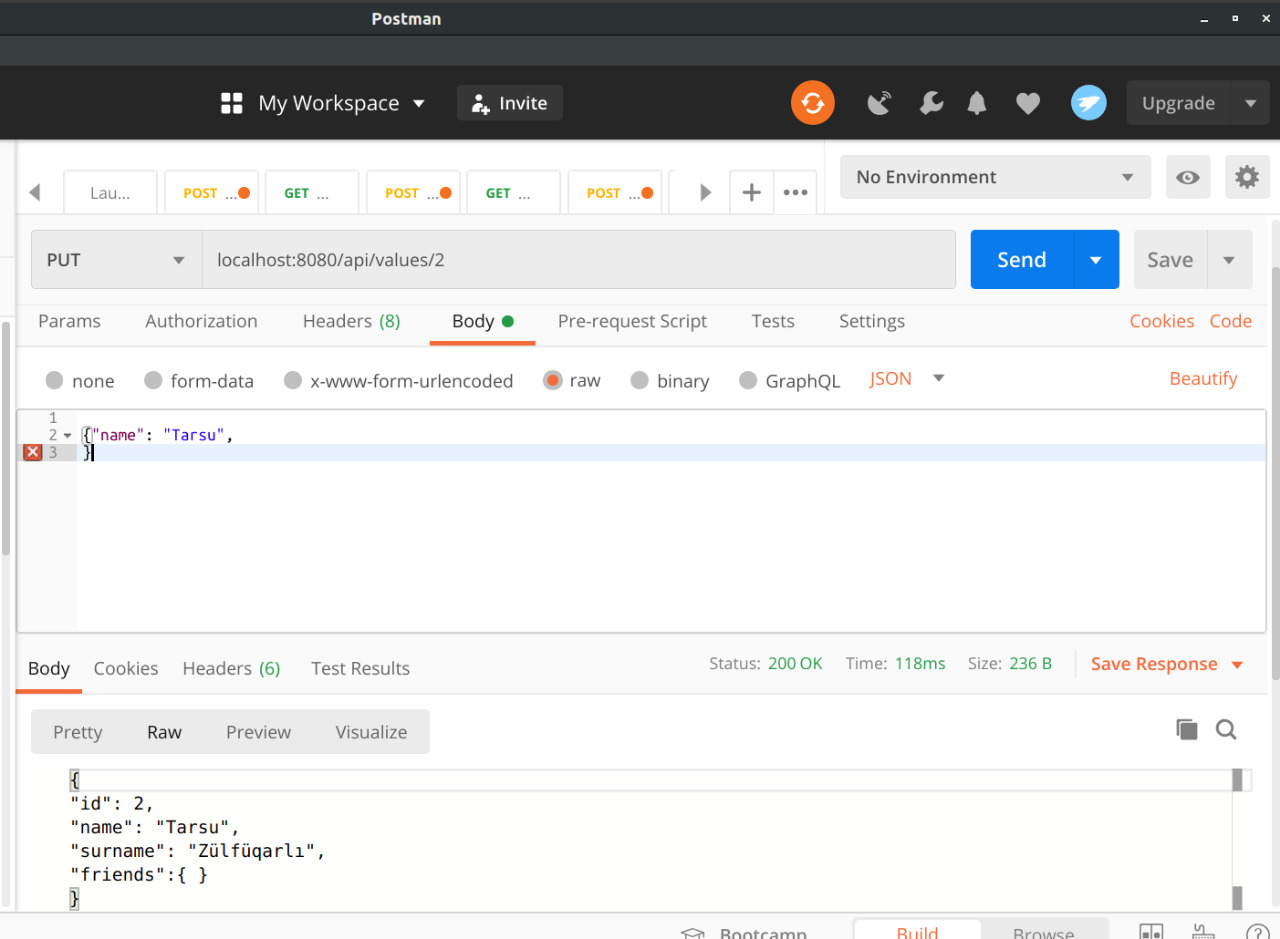Open the PUT method dropdown

click(116, 260)
